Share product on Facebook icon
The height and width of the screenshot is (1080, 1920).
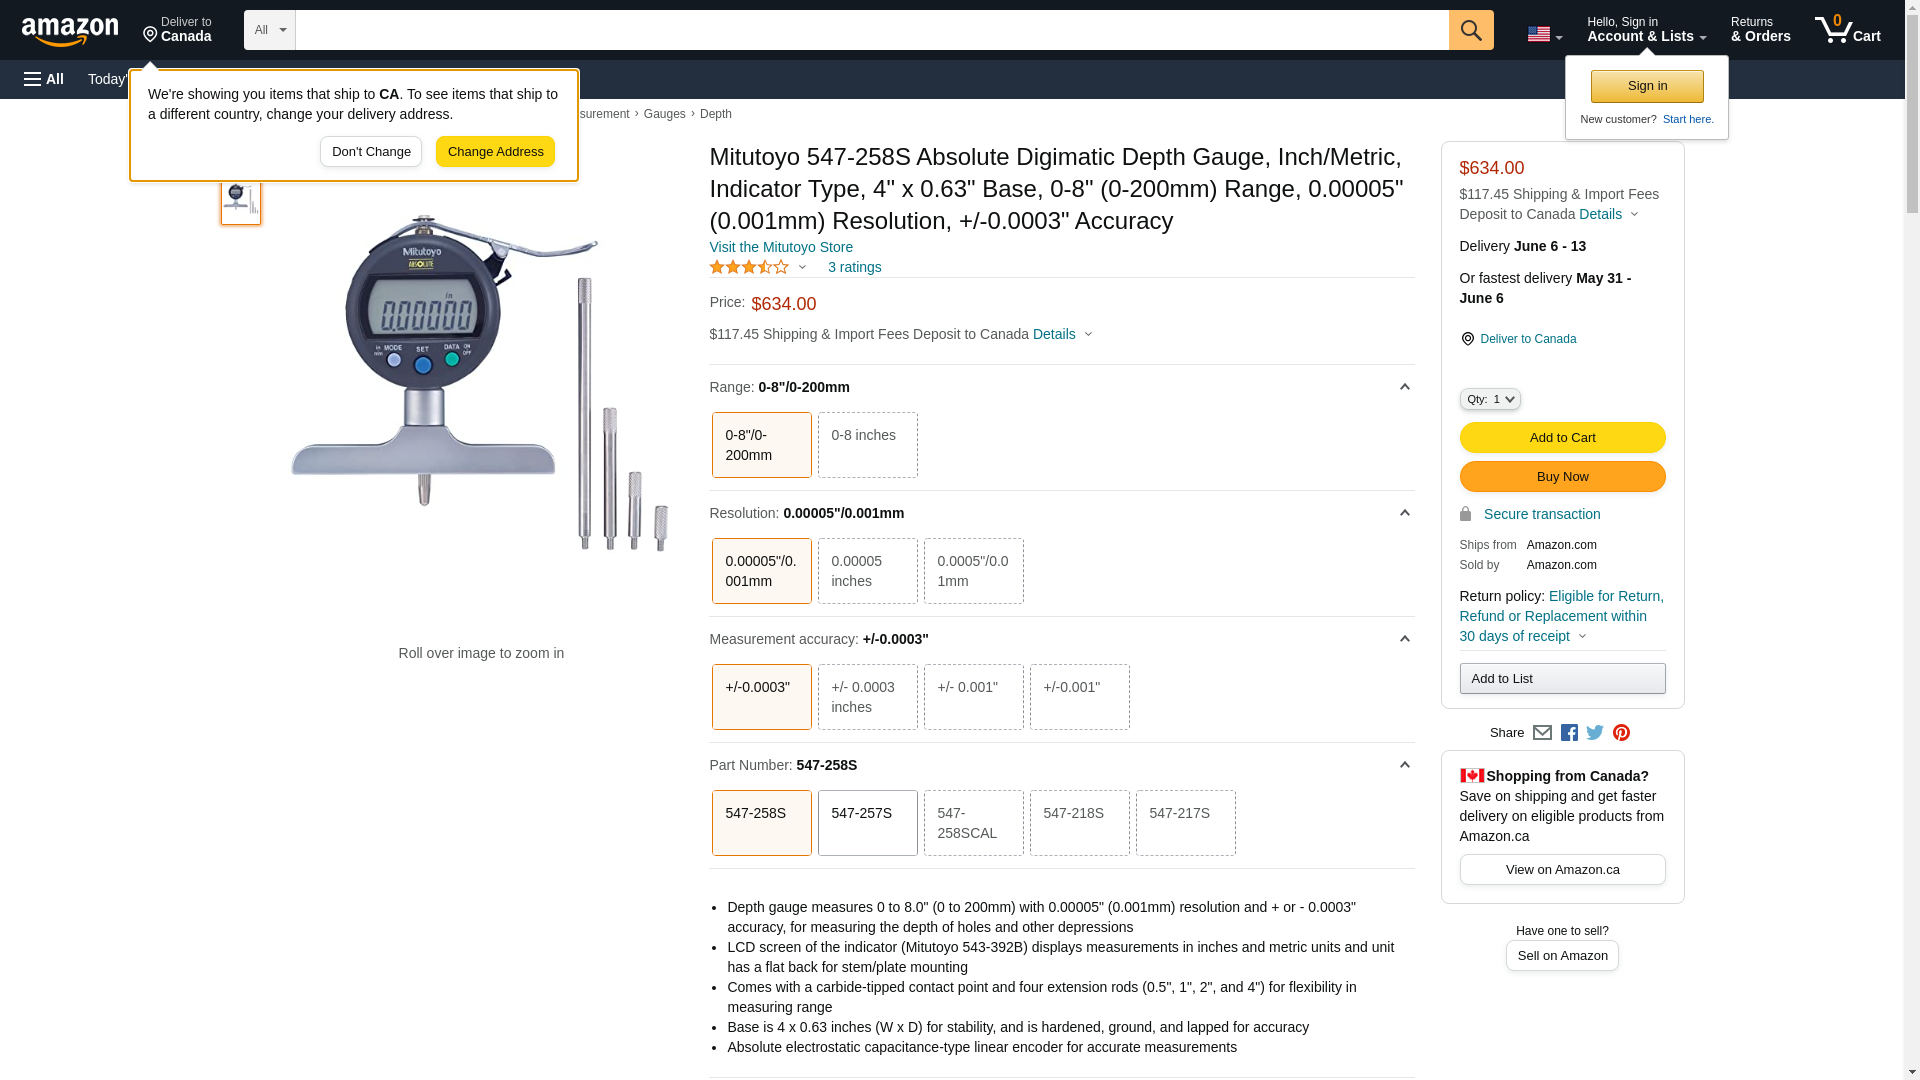tap(1569, 733)
